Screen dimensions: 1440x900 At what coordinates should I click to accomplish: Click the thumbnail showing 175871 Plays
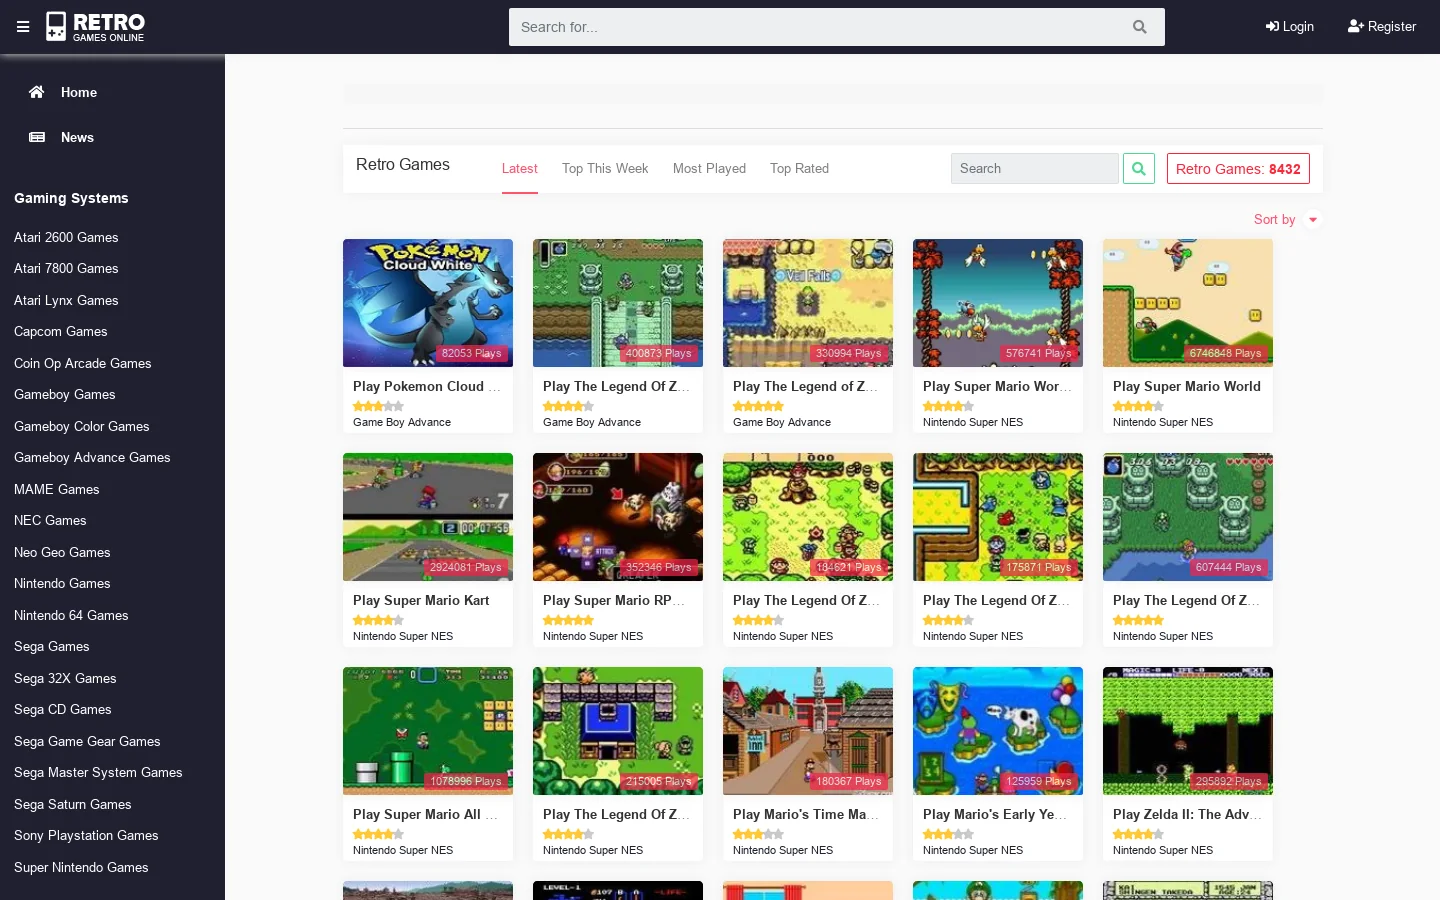click(x=998, y=517)
